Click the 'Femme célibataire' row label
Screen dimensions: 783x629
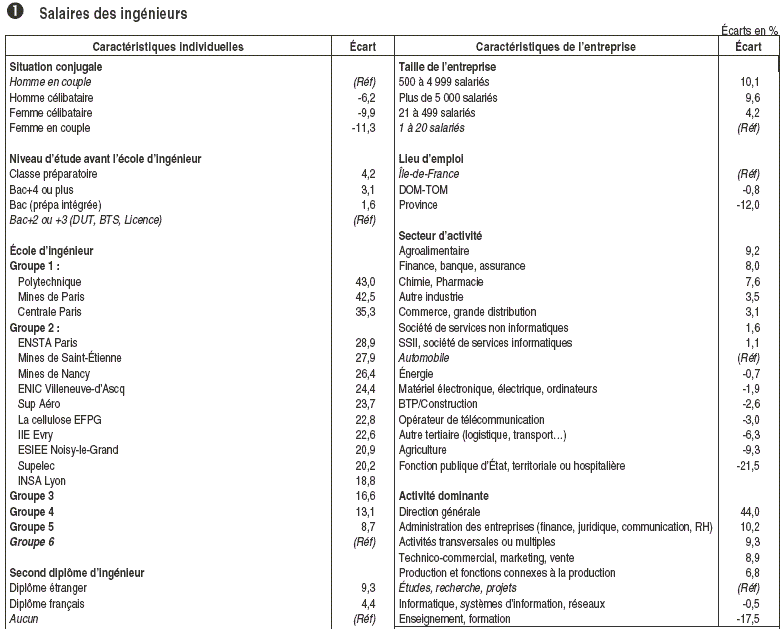coord(50,113)
